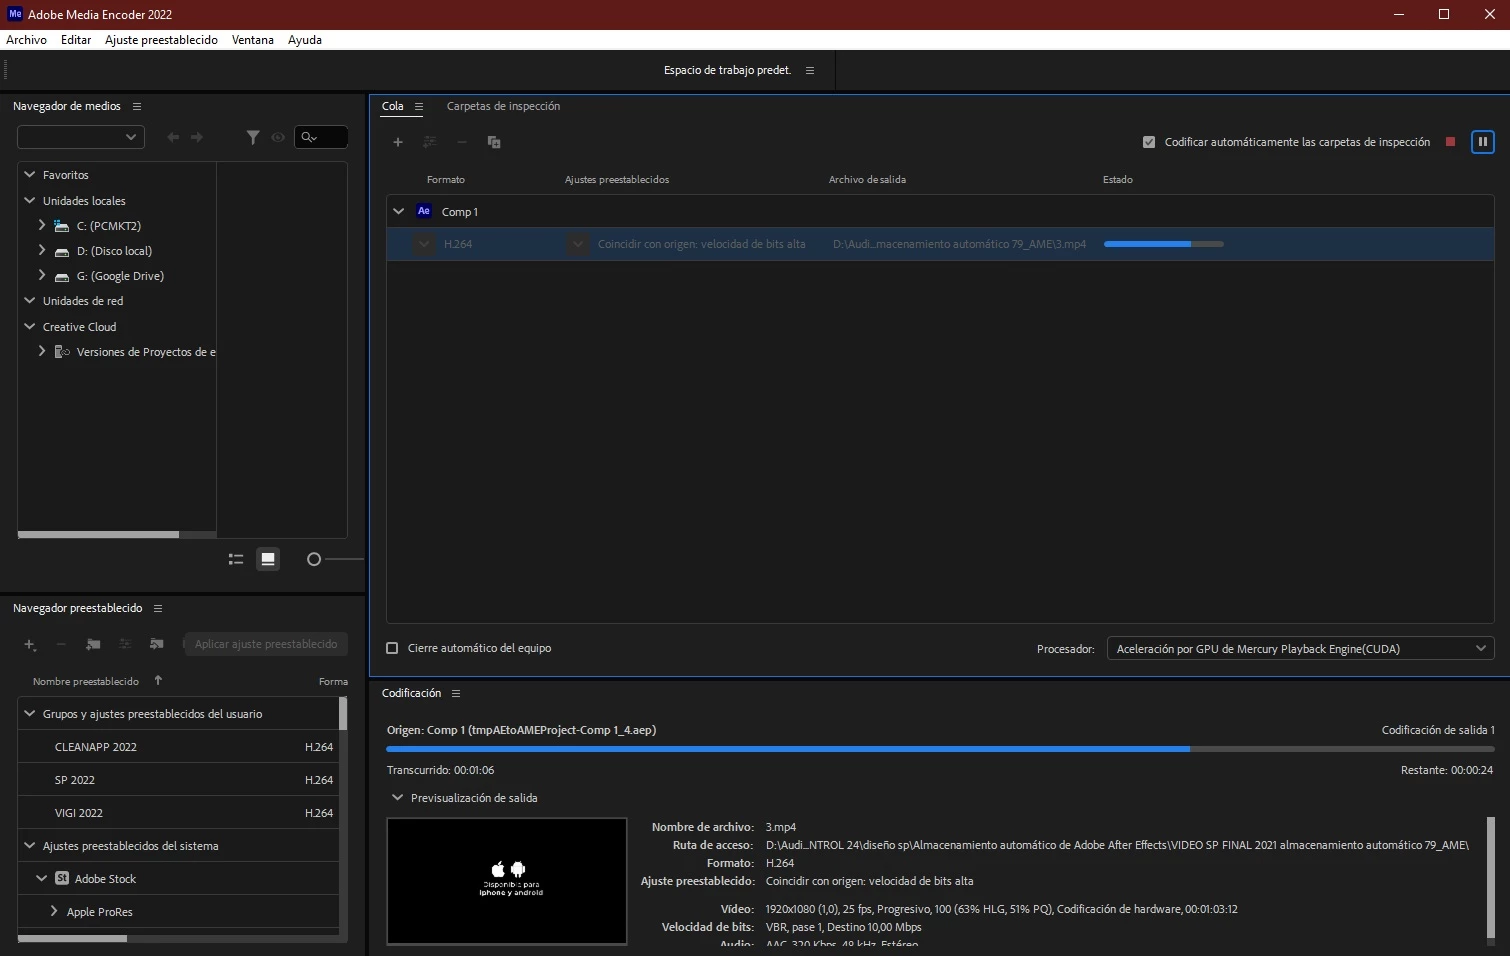Open the Procesador renderer dropdown
This screenshot has height=956, width=1510.
pyautogui.click(x=1300, y=648)
